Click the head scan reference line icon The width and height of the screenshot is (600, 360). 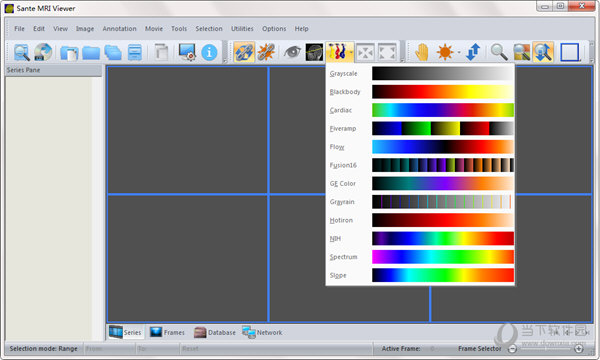[314, 52]
